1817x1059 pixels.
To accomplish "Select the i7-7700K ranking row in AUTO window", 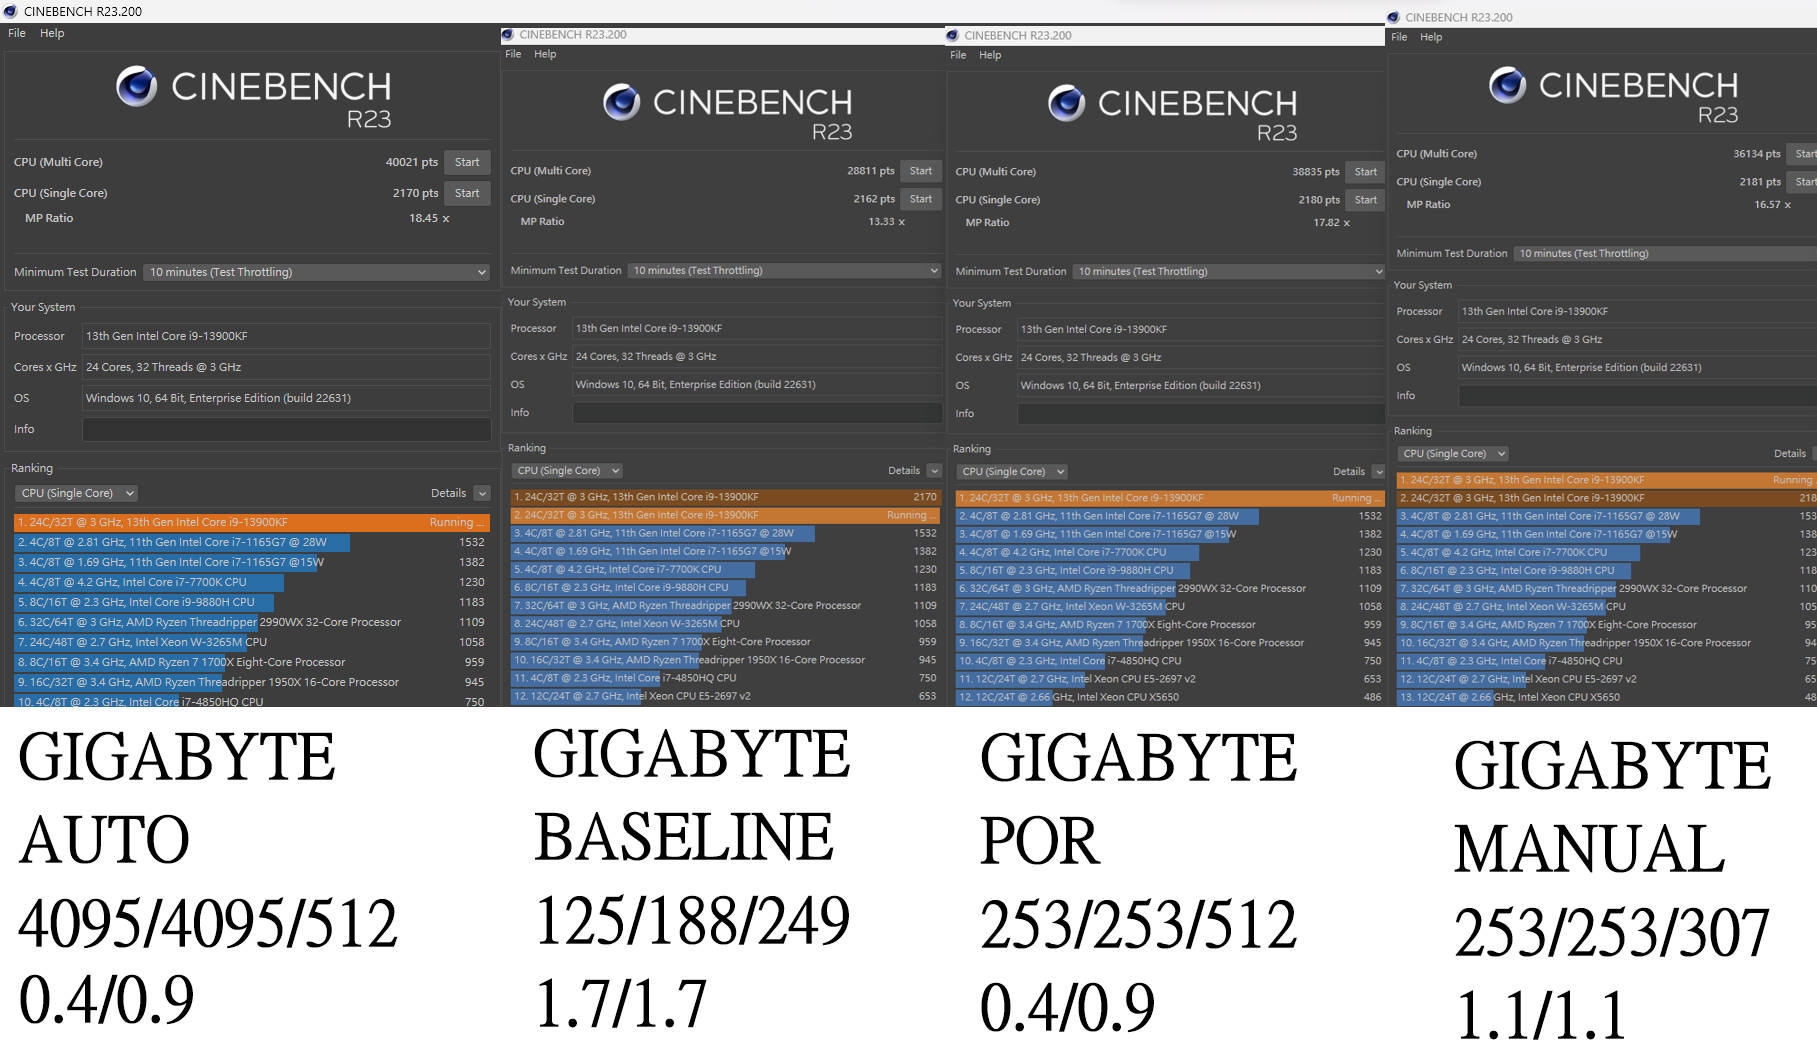I will tap(251, 582).
